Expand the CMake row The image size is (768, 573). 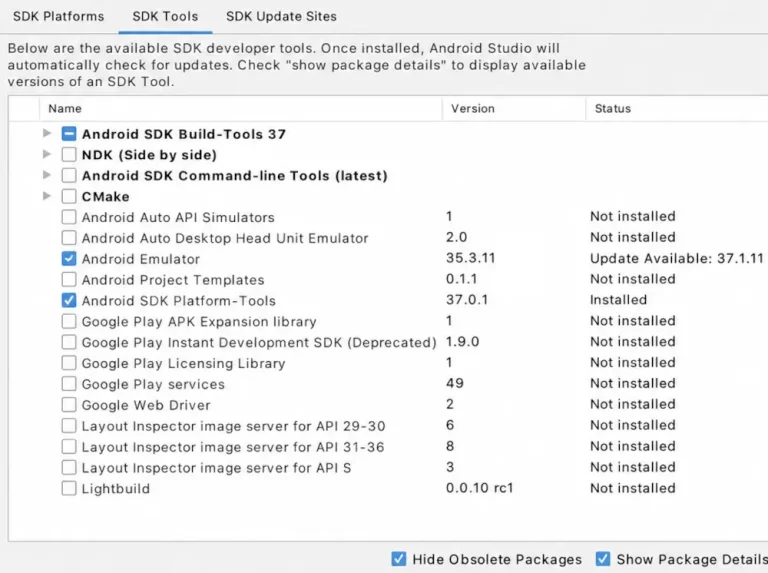(47, 196)
